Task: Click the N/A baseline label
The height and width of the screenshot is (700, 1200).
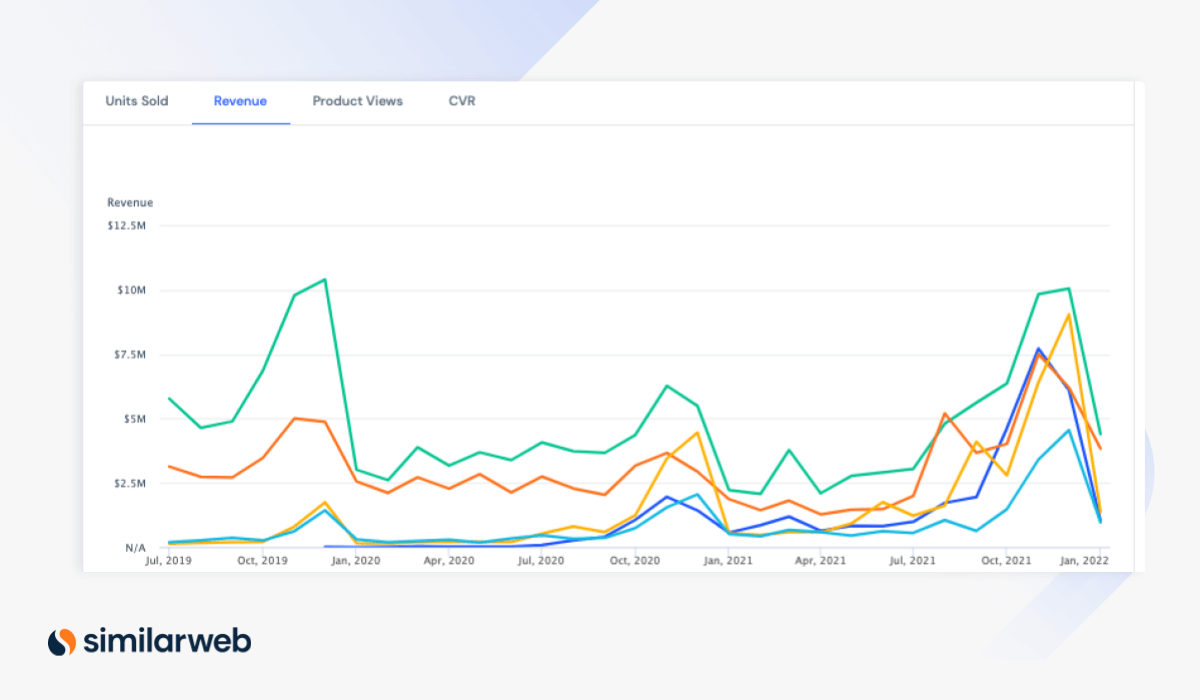Action: point(136,547)
